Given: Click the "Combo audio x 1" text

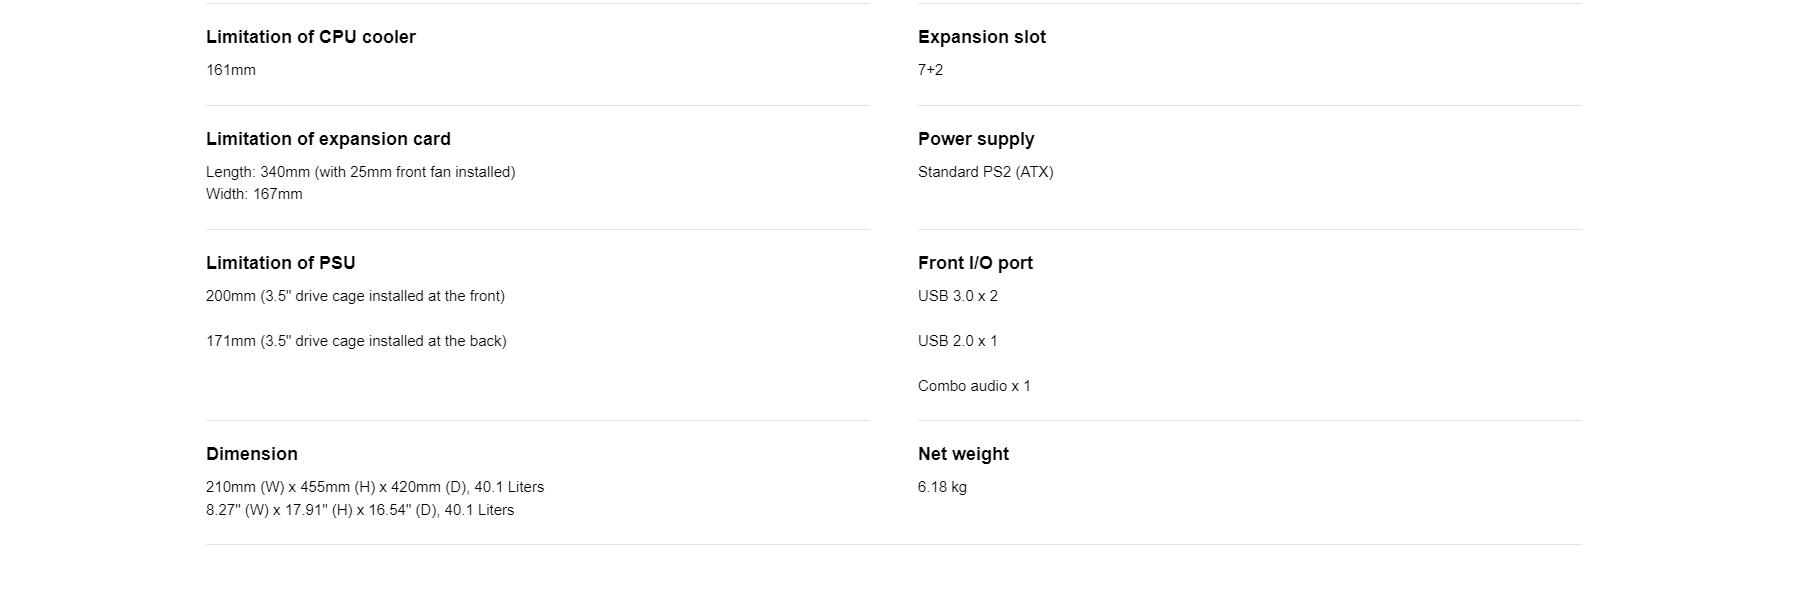Looking at the screenshot, I should pos(974,386).
